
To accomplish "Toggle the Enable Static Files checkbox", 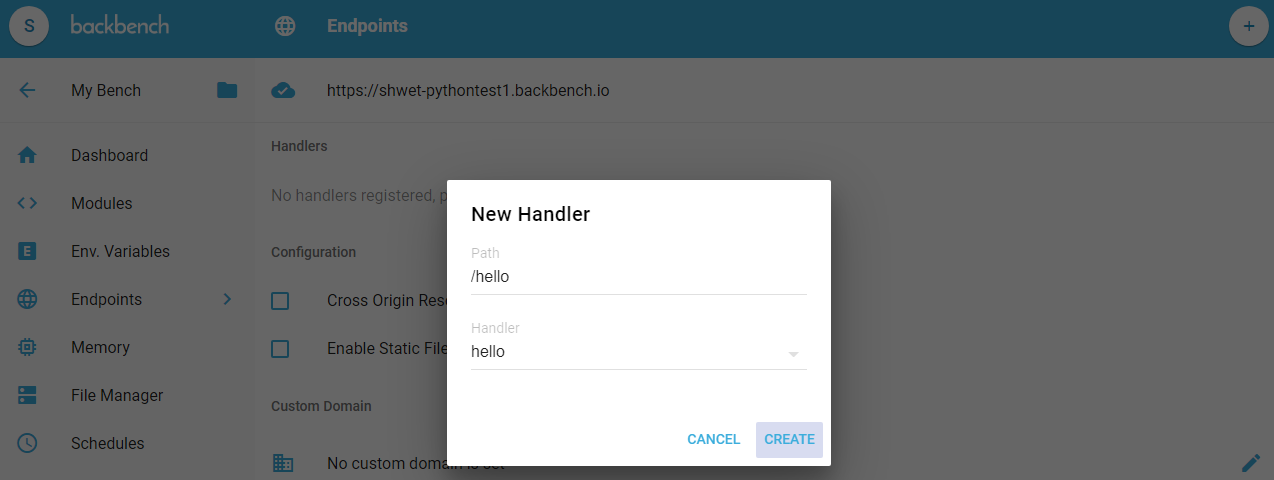I will tap(280, 349).
